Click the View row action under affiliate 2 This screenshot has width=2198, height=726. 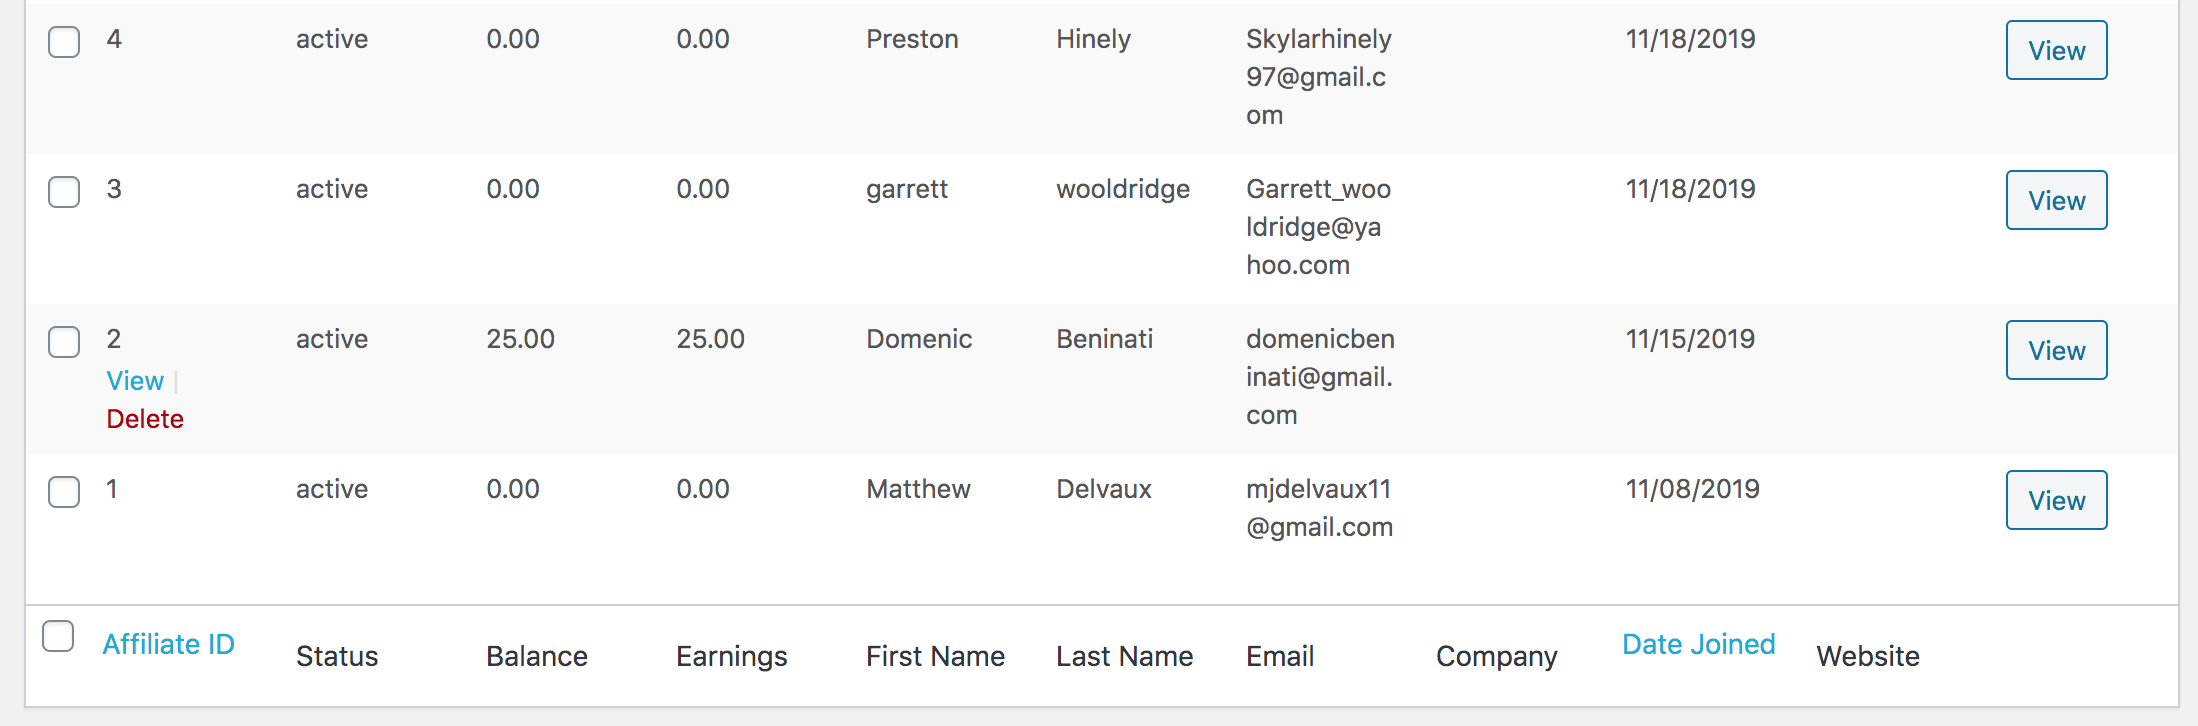(x=135, y=381)
